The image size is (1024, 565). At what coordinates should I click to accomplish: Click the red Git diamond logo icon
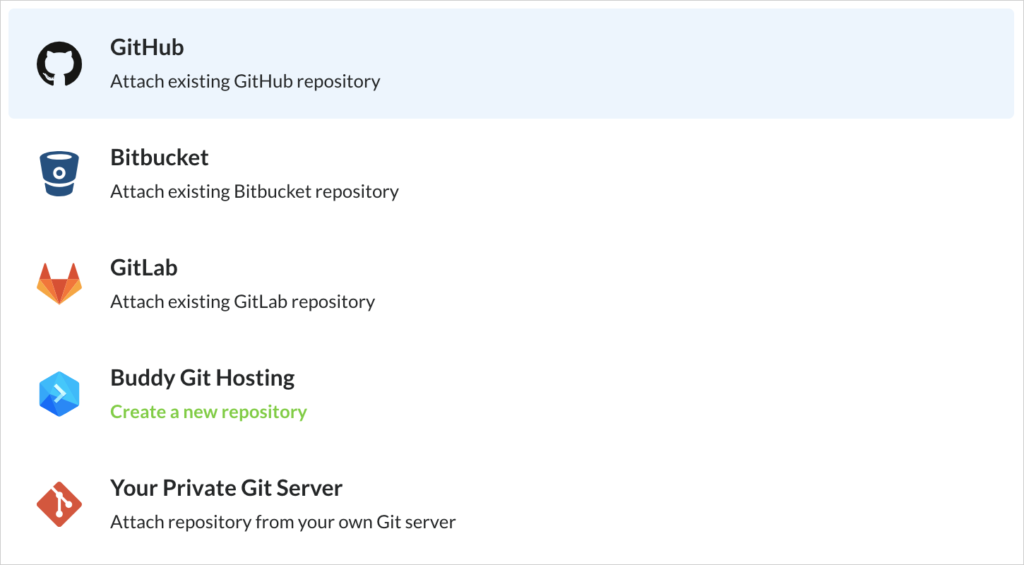(59, 504)
